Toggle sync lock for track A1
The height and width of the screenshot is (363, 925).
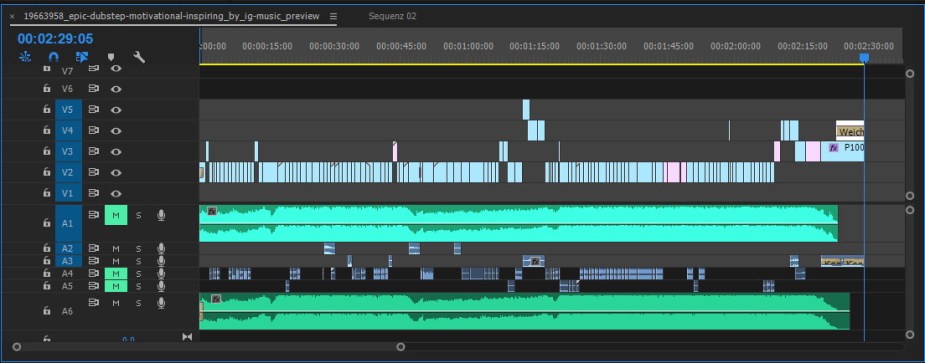coord(93,215)
